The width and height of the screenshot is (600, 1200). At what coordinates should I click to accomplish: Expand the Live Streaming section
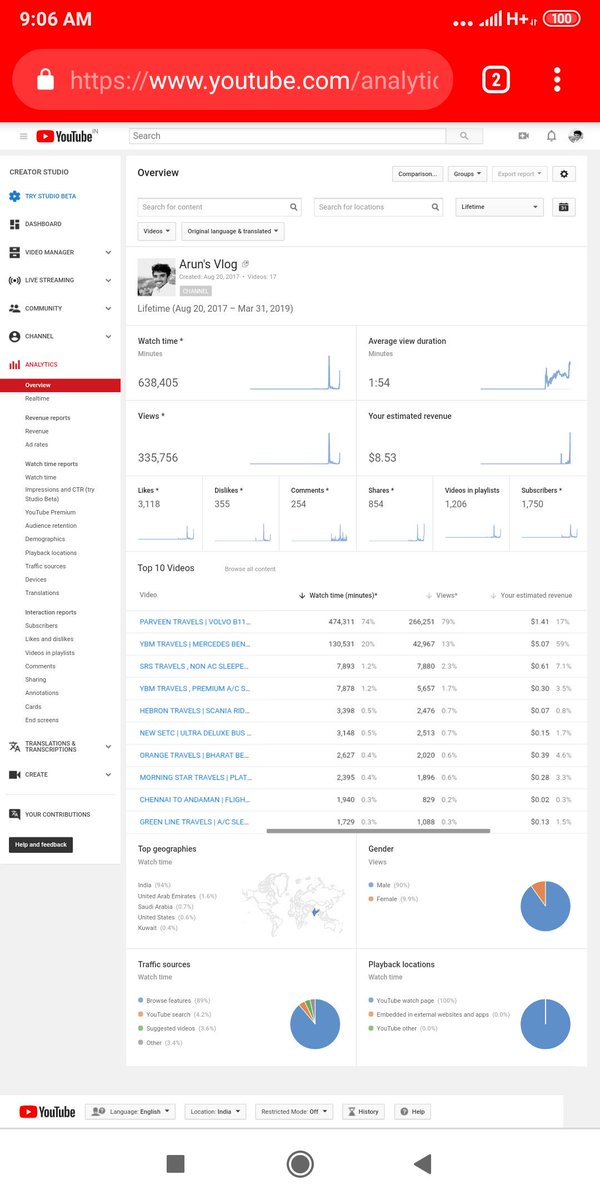(108, 280)
